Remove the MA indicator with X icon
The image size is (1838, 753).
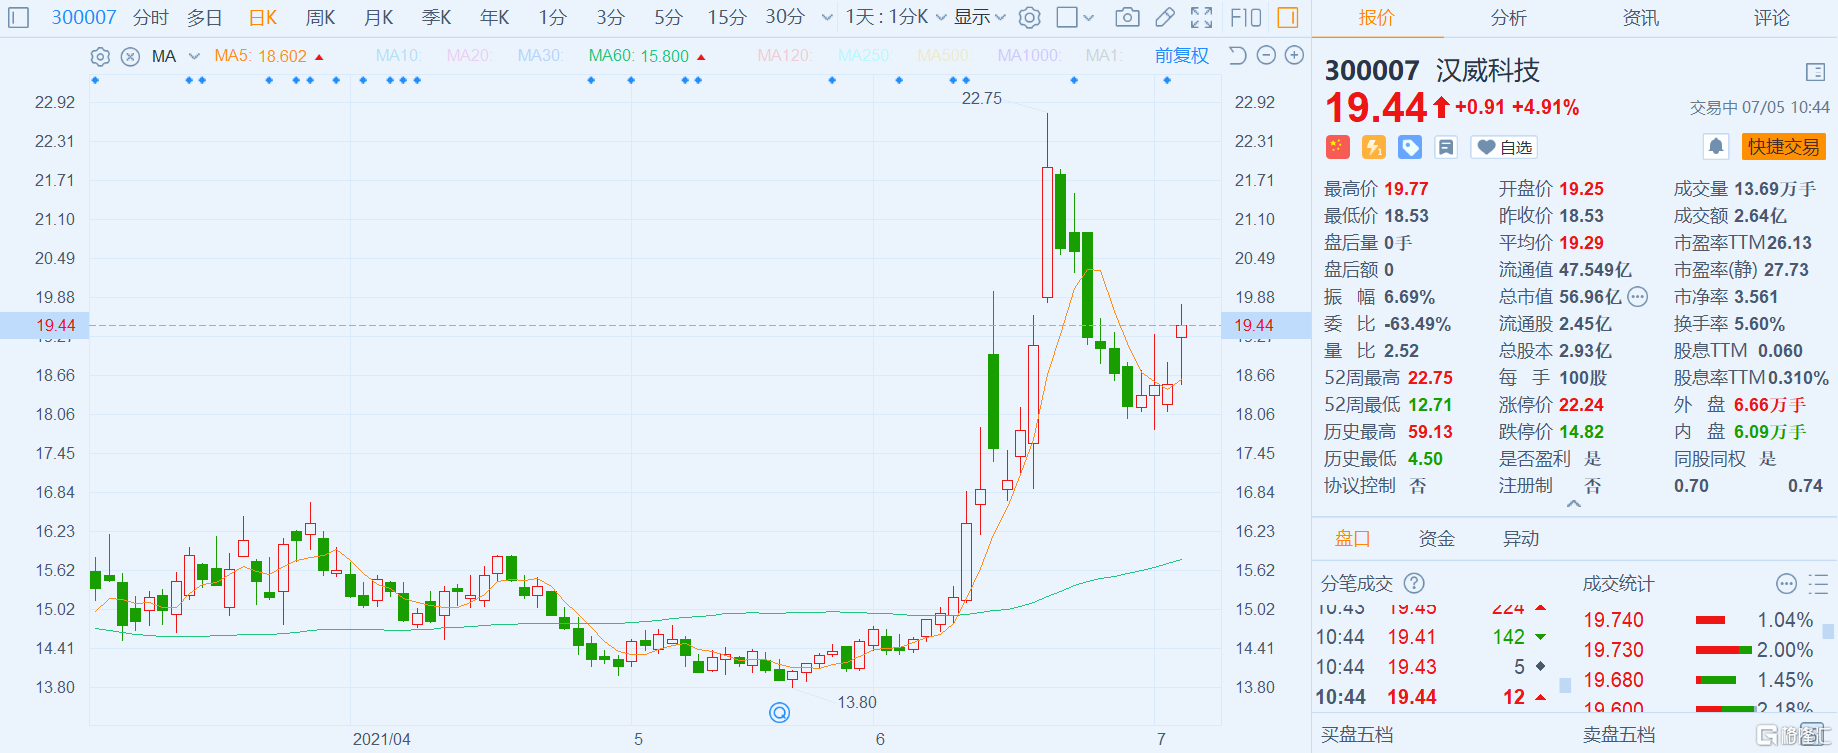[x=130, y=56]
